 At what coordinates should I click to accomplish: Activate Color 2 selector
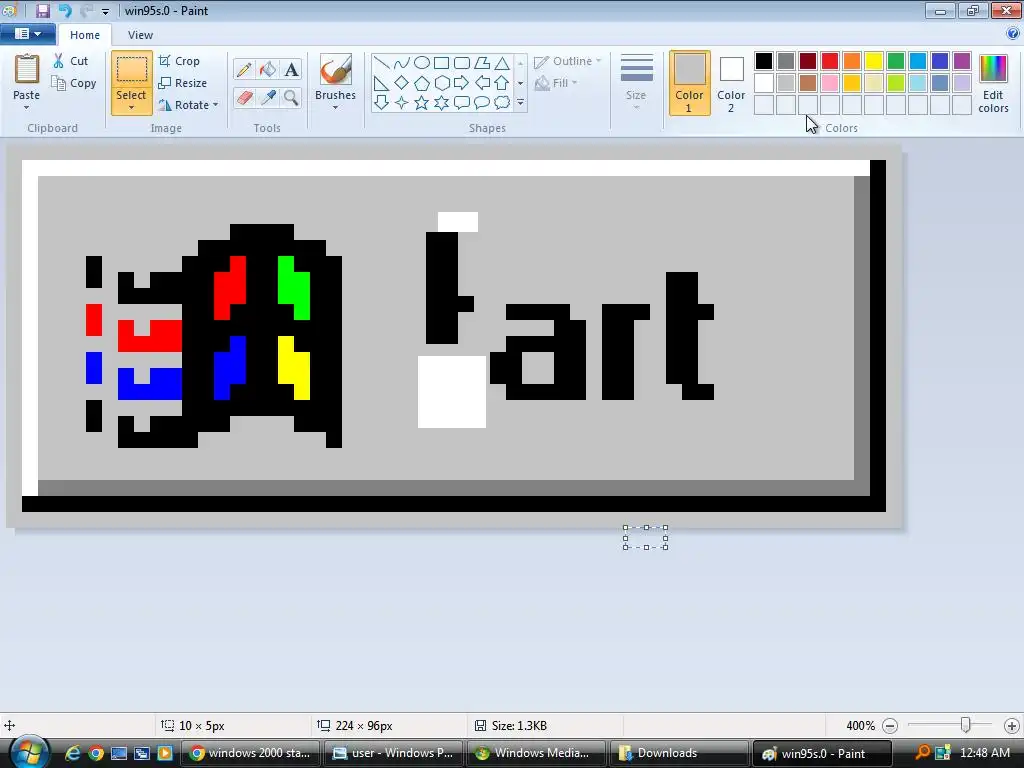pos(731,83)
